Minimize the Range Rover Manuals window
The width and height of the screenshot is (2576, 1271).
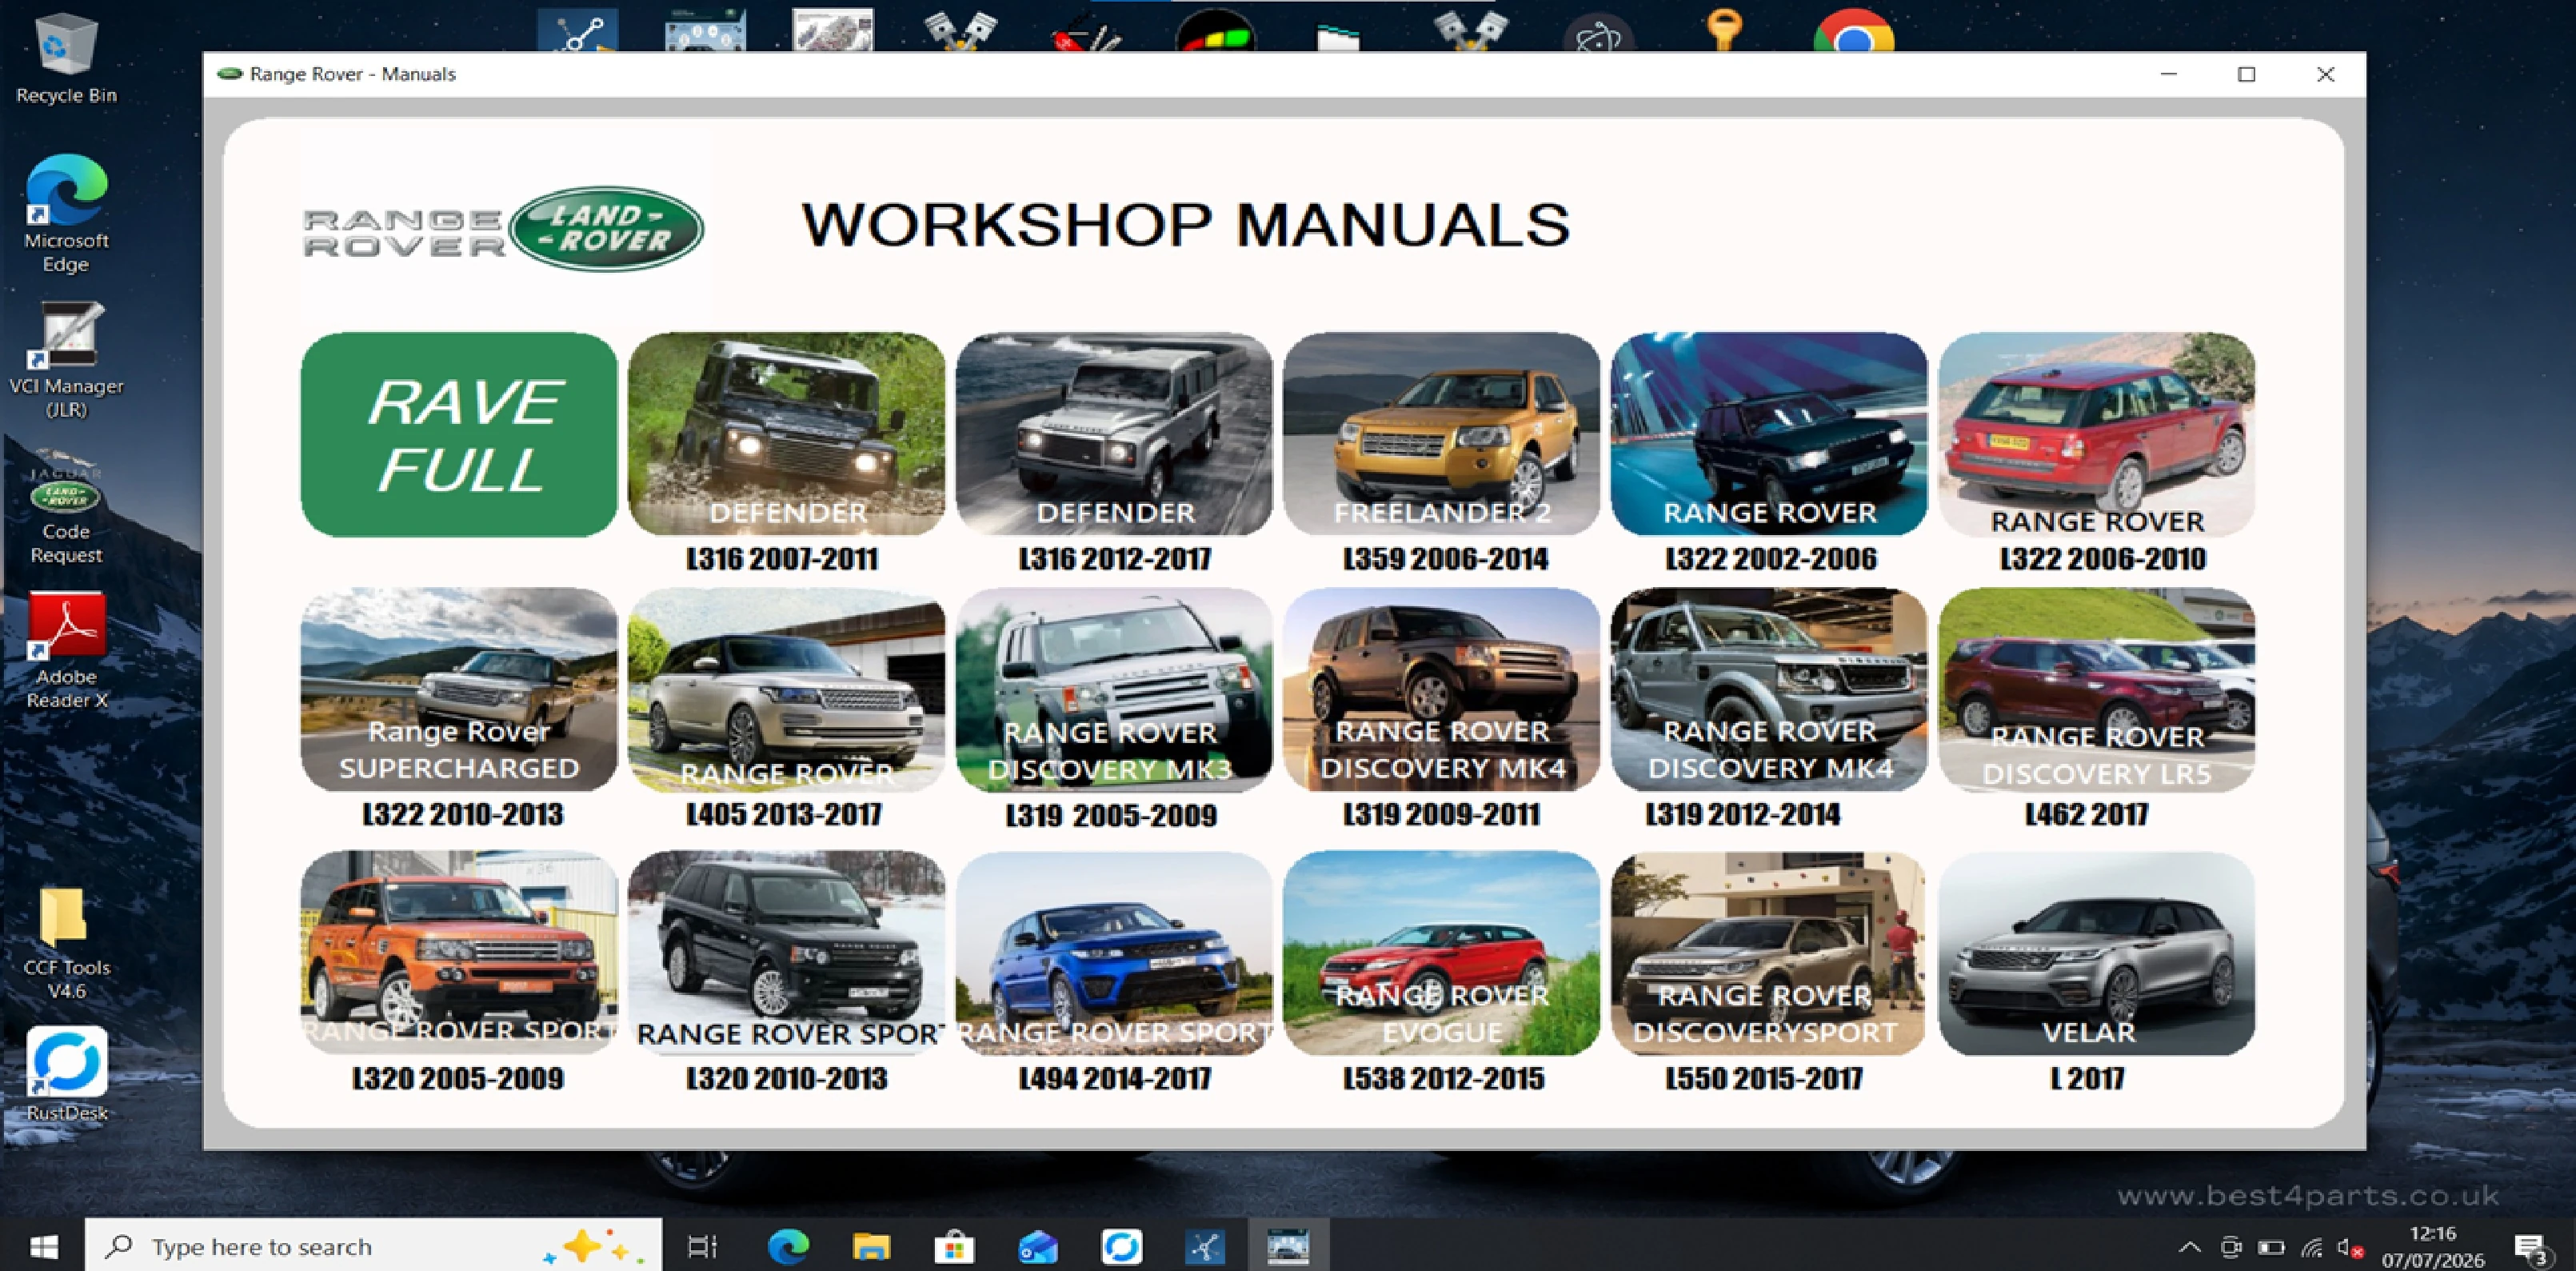(2168, 74)
